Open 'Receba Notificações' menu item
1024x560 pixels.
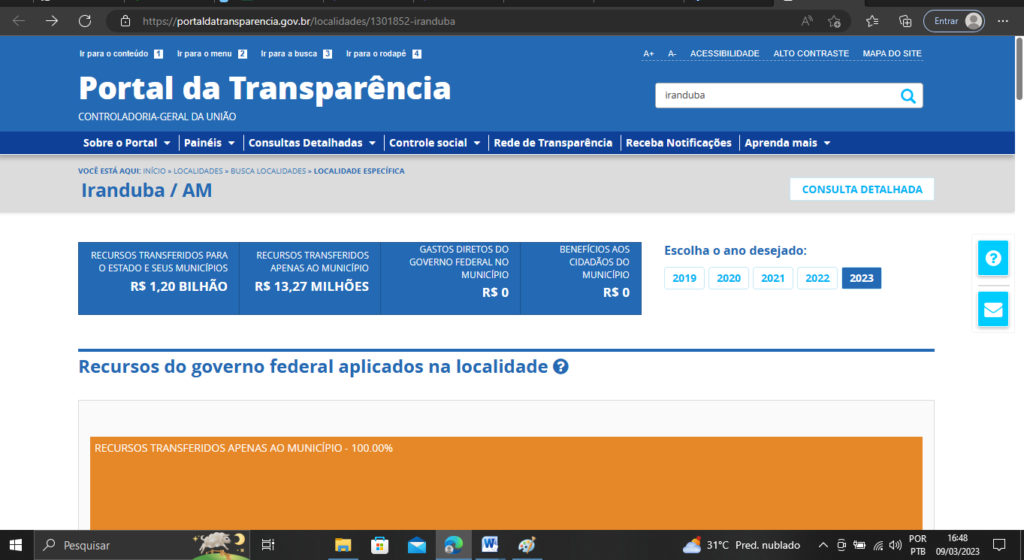pos(678,143)
